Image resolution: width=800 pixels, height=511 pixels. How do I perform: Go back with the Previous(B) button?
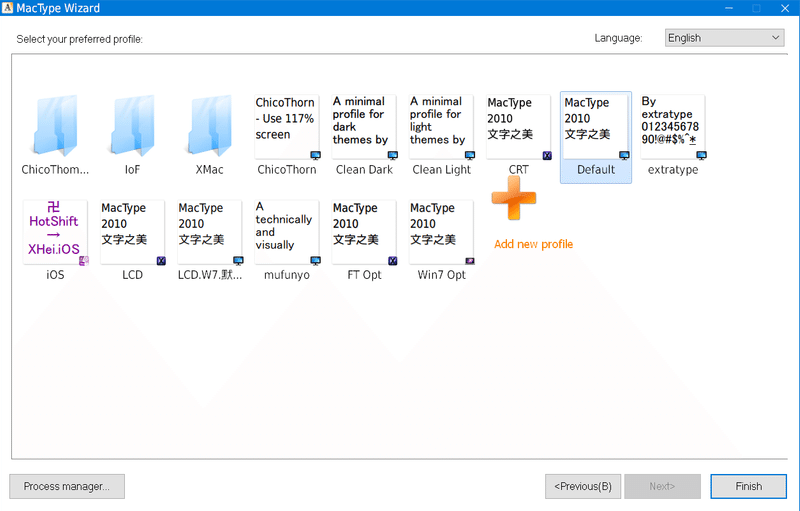pos(583,487)
